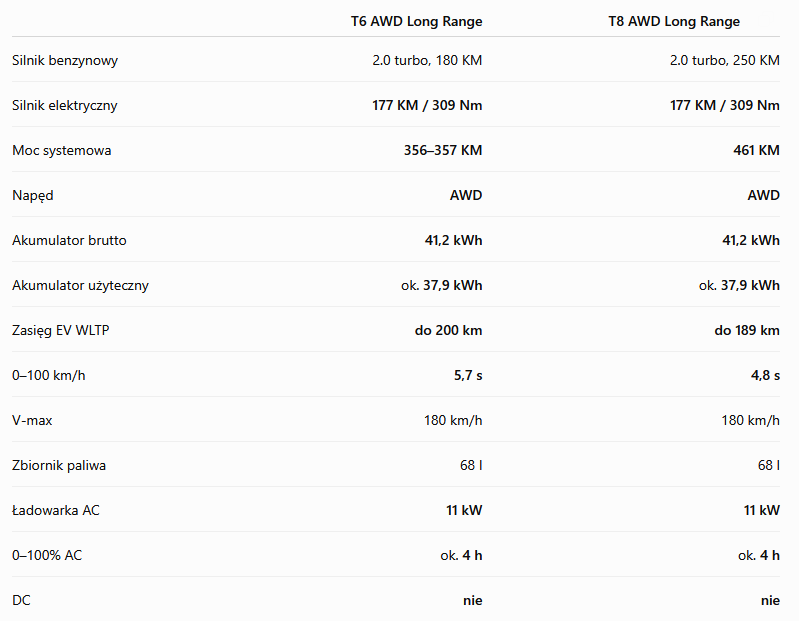Click the do 200 km range value
799x621 pixels.
click(x=448, y=330)
